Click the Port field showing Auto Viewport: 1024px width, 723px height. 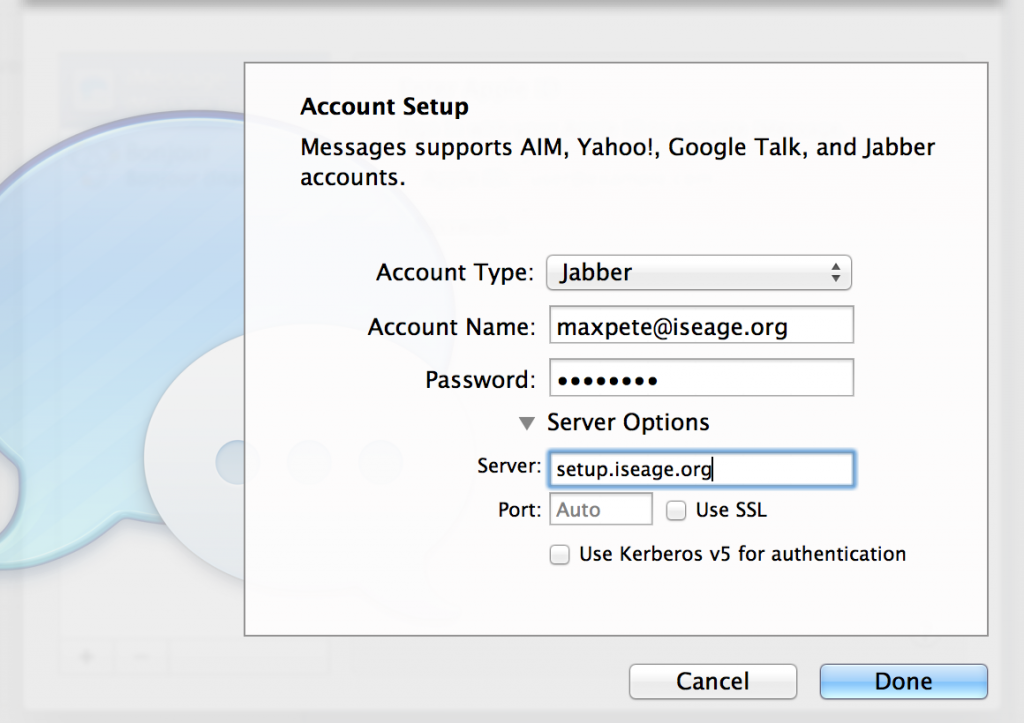click(x=601, y=509)
